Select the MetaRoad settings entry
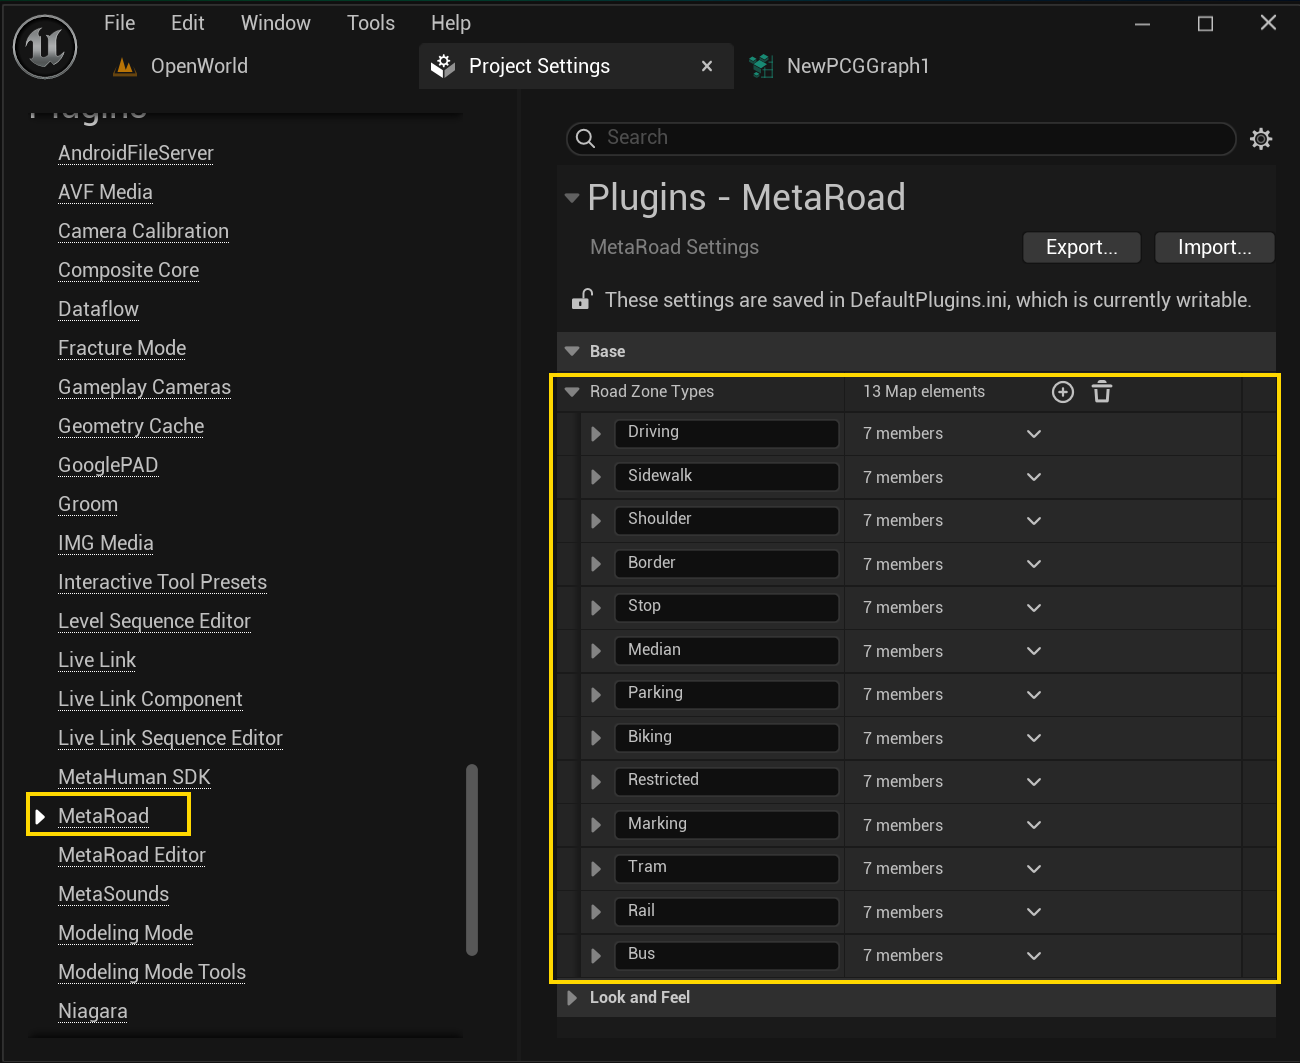The image size is (1300, 1063). pyautogui.click(x=103, y=816)
